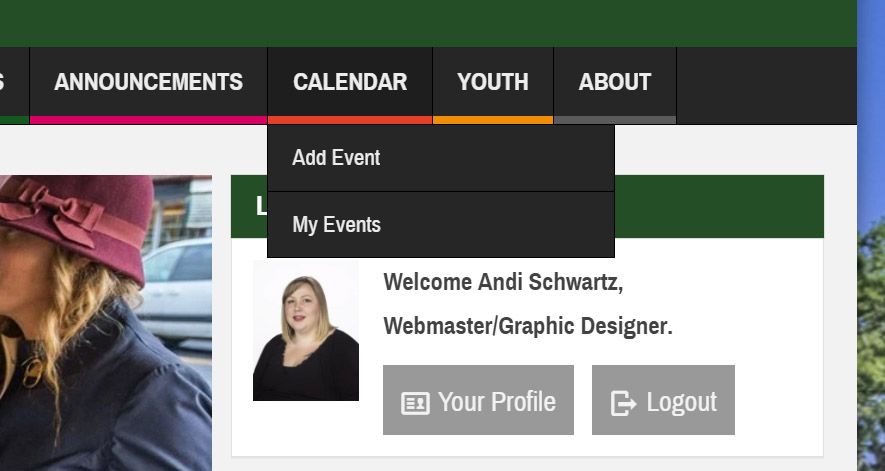Image resolution: width=885 pixels, height=471 pixels.
Task: Click the ID card icon on Your Profile
Action: (415, 403)
